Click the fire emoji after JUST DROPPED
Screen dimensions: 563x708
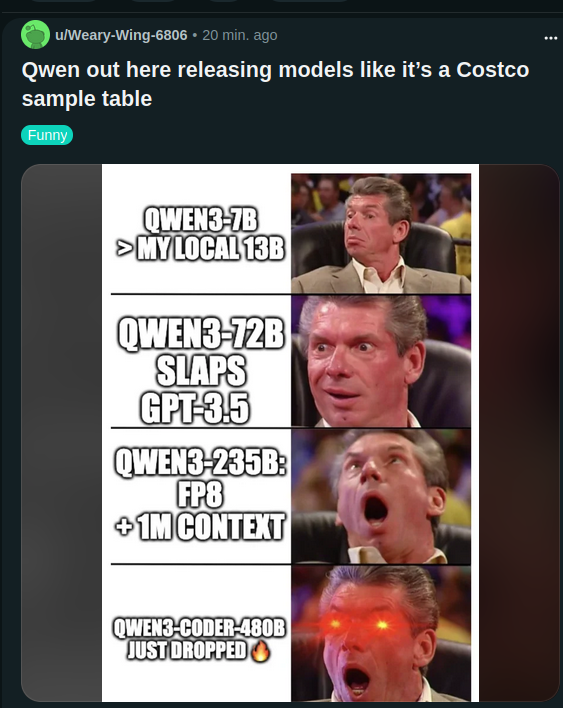click(261, 651)
